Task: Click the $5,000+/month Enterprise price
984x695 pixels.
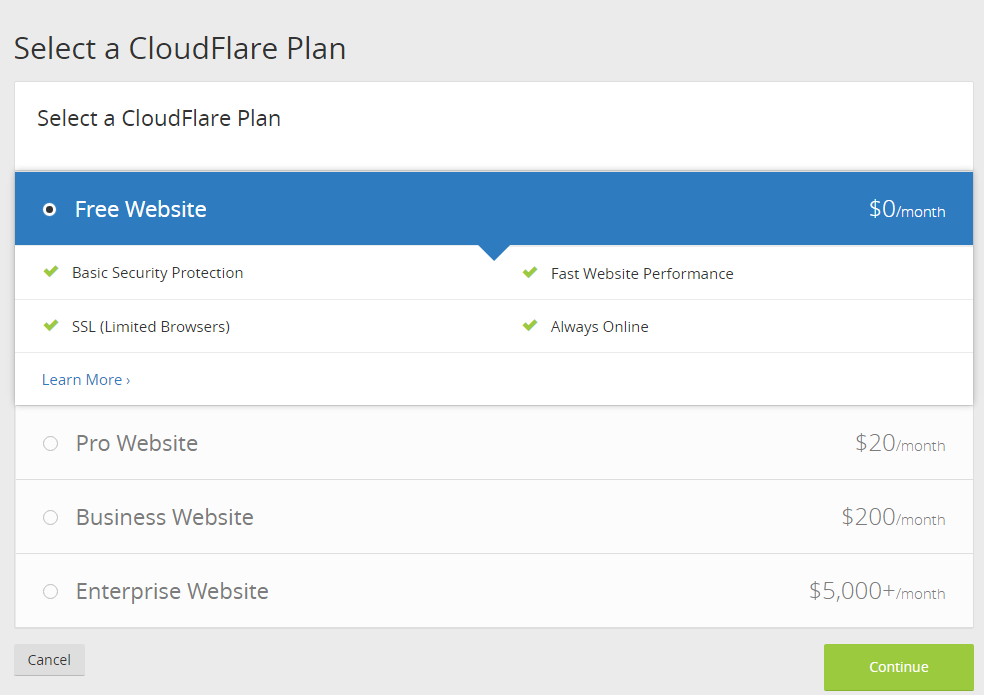Action: (876, 592)
